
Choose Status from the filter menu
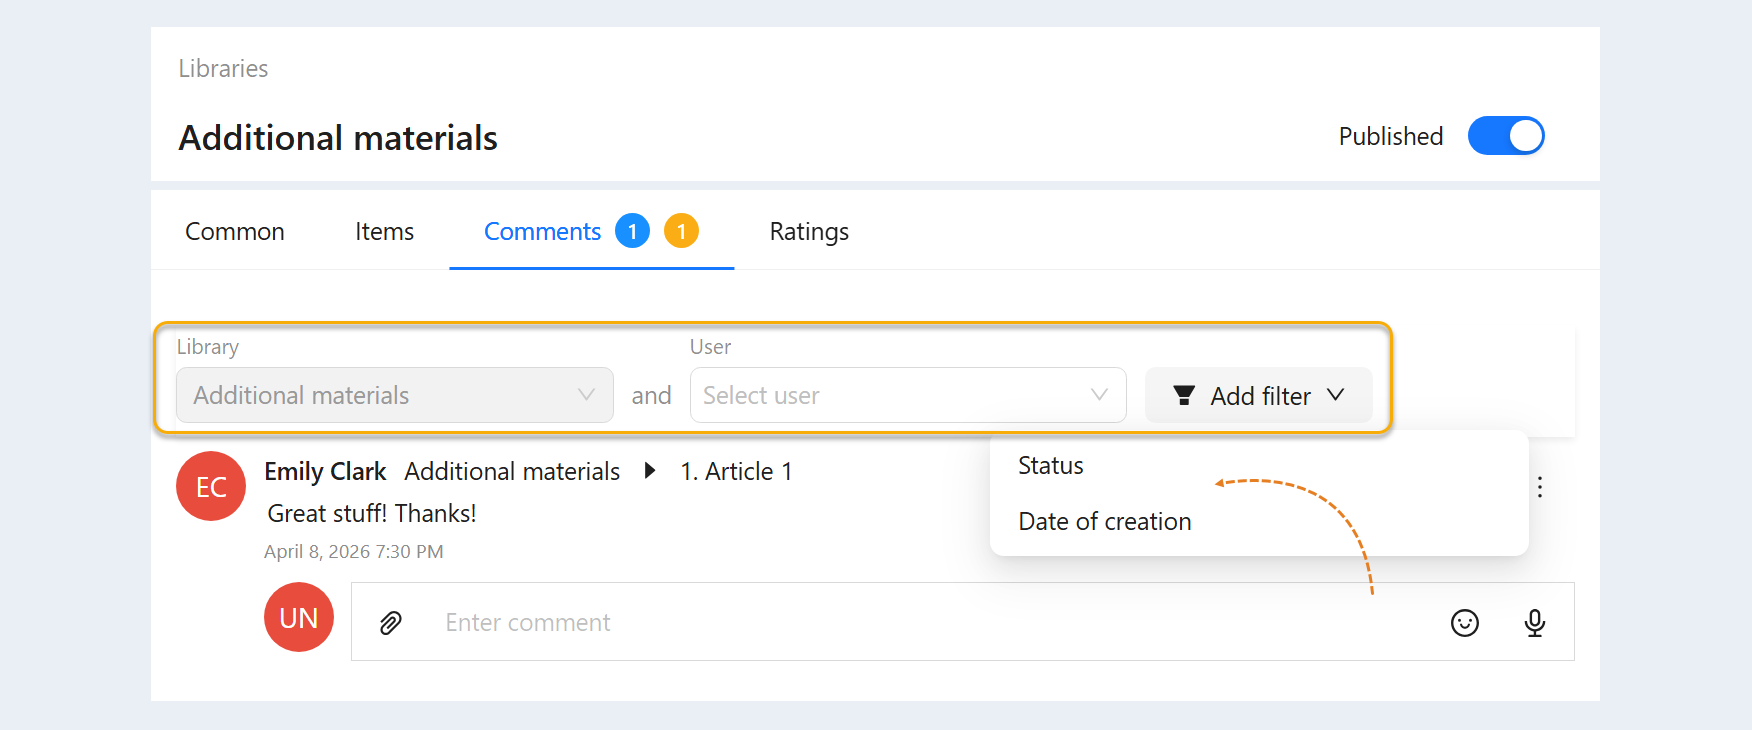tap(1051, 466)
